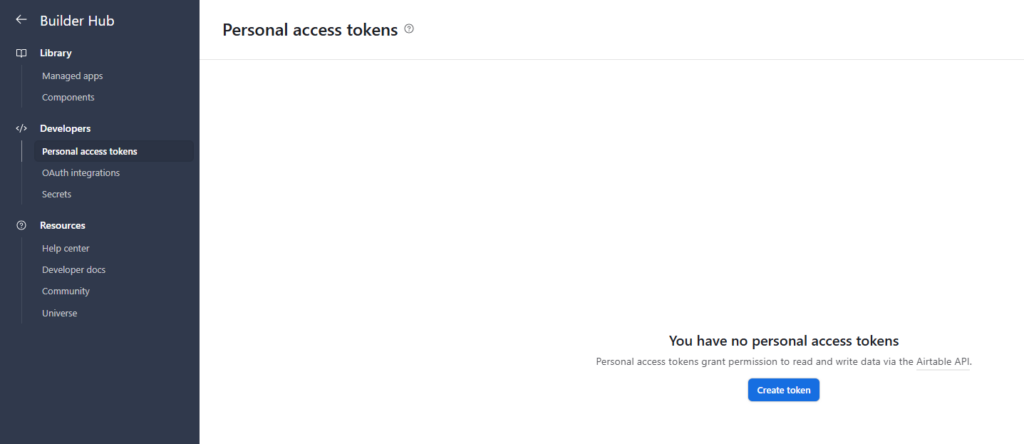Click the Library section header
The width and height of the screenshot is (1024, 444).
point(56,53)
